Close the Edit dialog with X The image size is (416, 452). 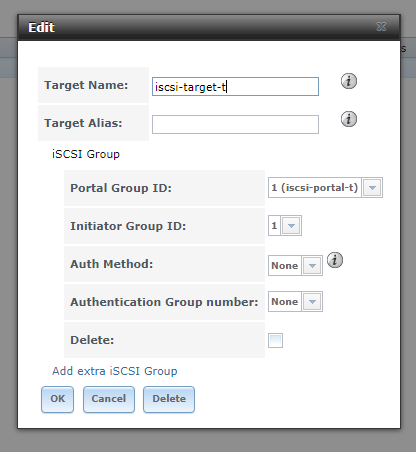point(381,27)
